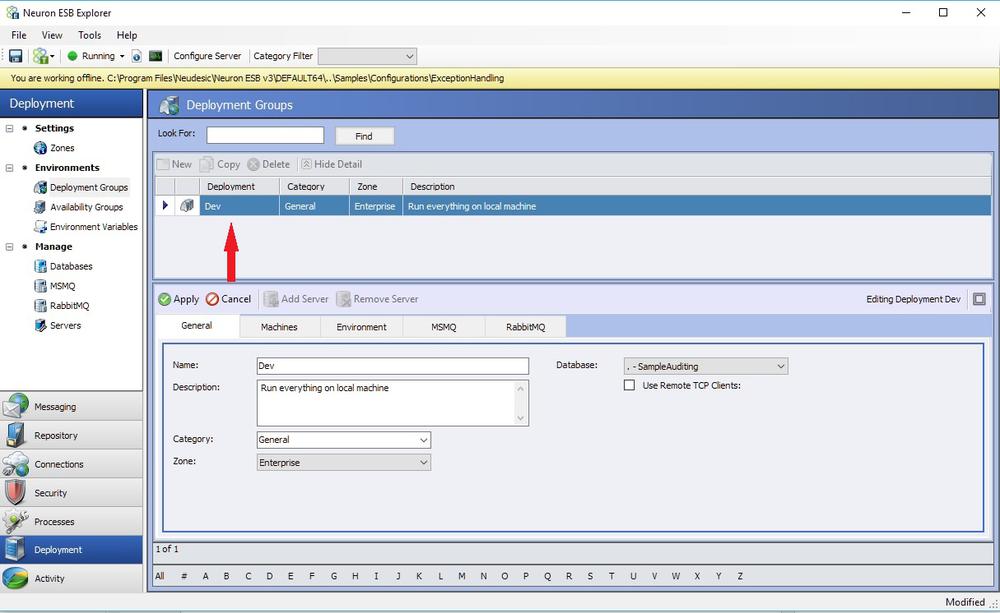Open the Repository navigation section
This screenshot has width=1000, height=613.
[71, 435]
